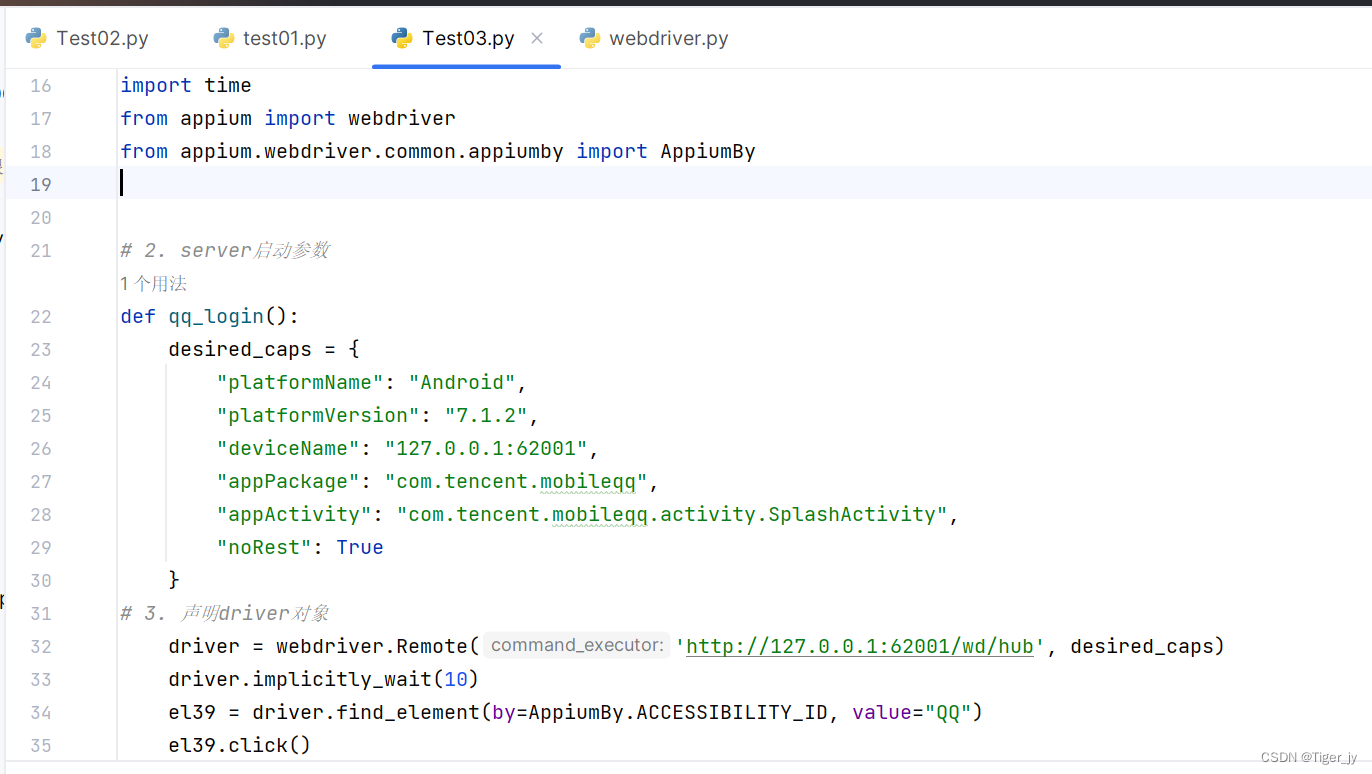Click the command_executor parameter hint
This screenshot has width=1372, height=774.
(x=575, y=645)
